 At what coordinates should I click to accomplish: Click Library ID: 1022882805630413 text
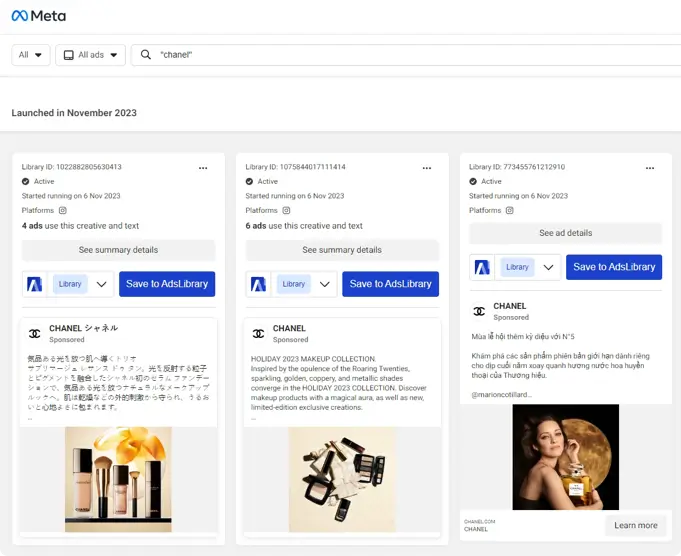[72, 167]
